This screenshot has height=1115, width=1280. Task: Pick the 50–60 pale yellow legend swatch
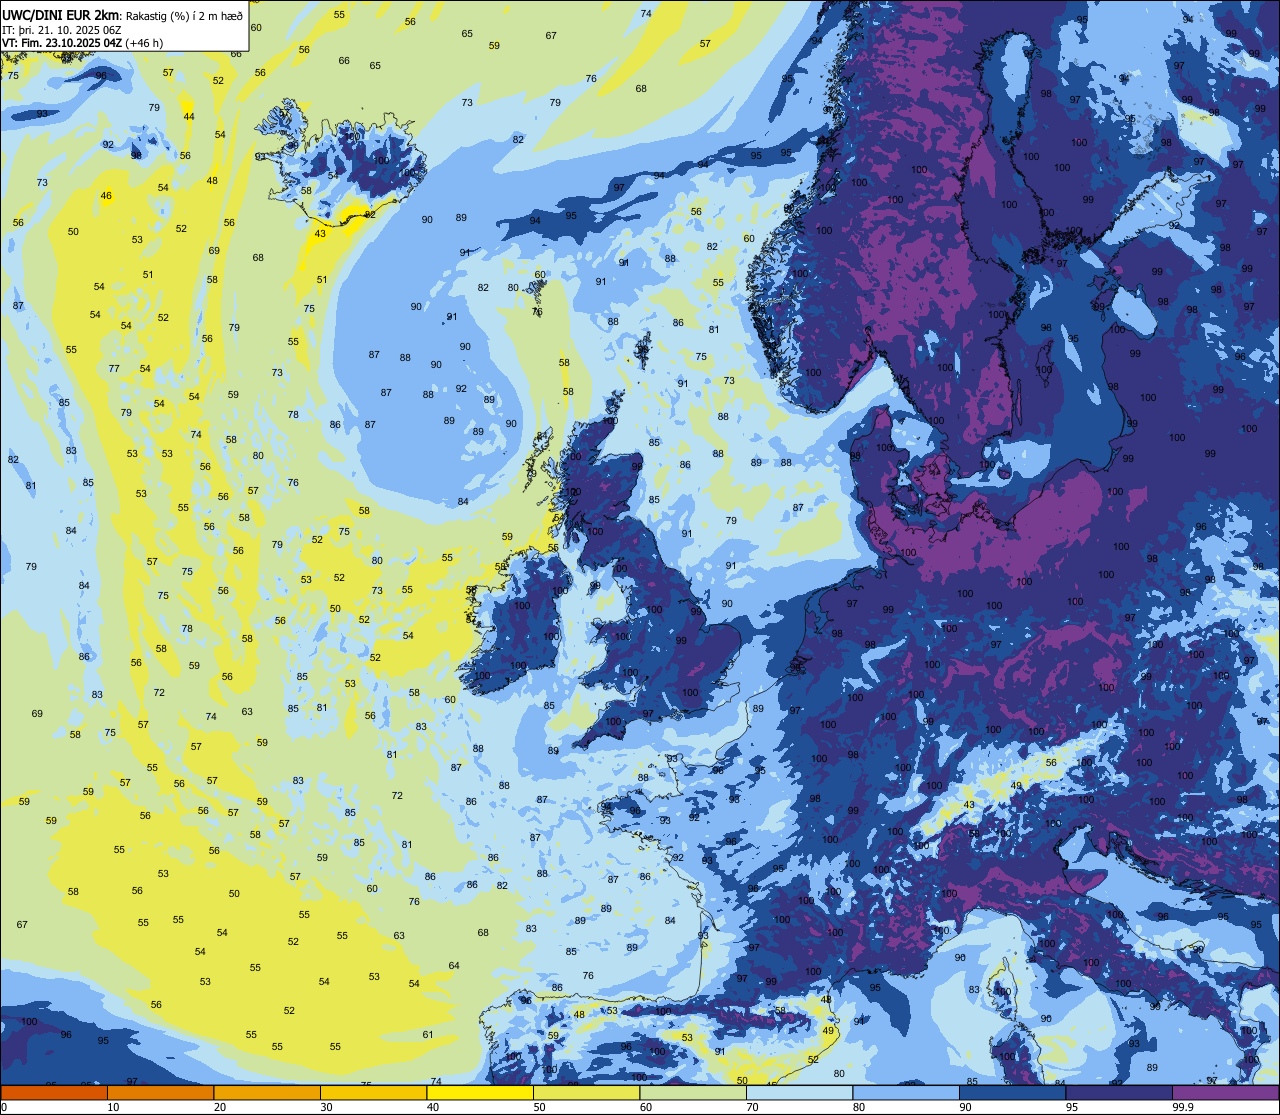click(586, 1092)
